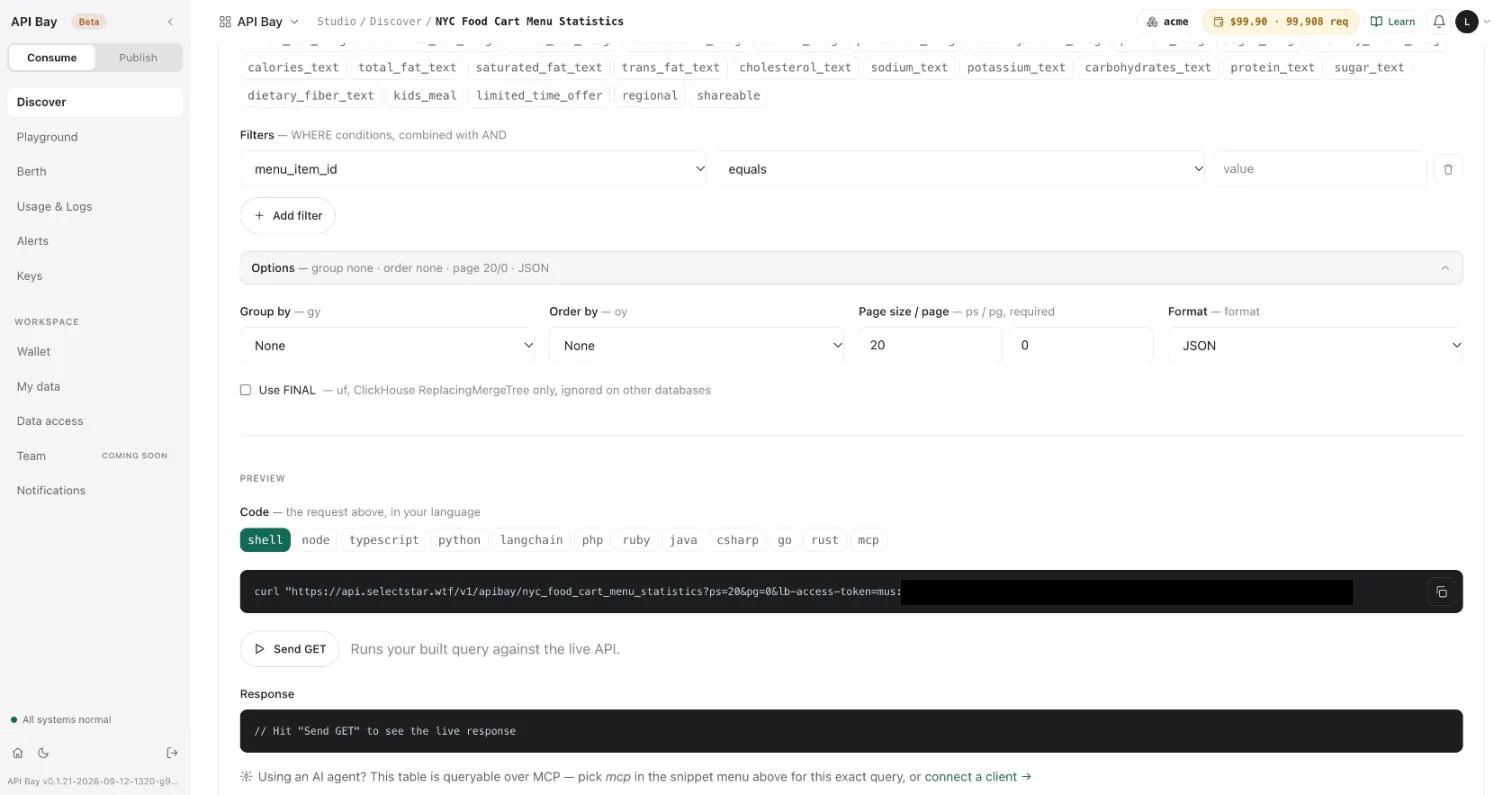Image resolution: width=1512 pixels, height=795 pixels.
Task: Open Playground in the sidebar
Action: tap(95, 137)
